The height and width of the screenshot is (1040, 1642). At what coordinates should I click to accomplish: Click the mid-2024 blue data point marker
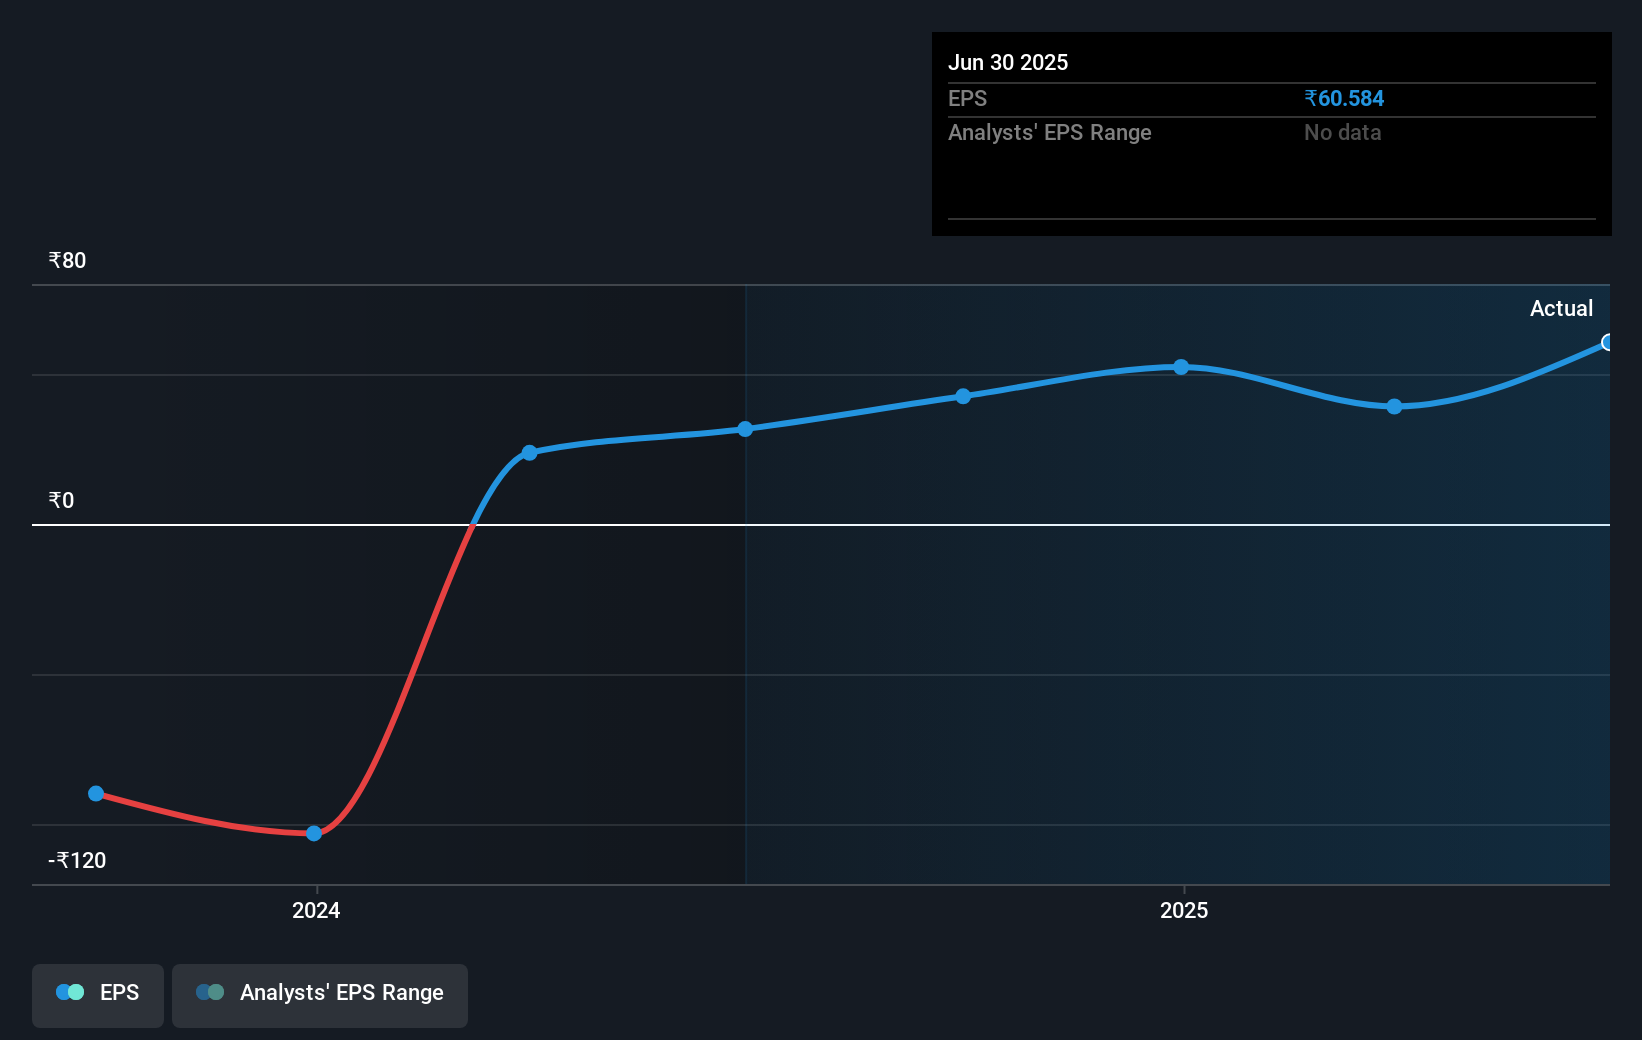(744, 429)
